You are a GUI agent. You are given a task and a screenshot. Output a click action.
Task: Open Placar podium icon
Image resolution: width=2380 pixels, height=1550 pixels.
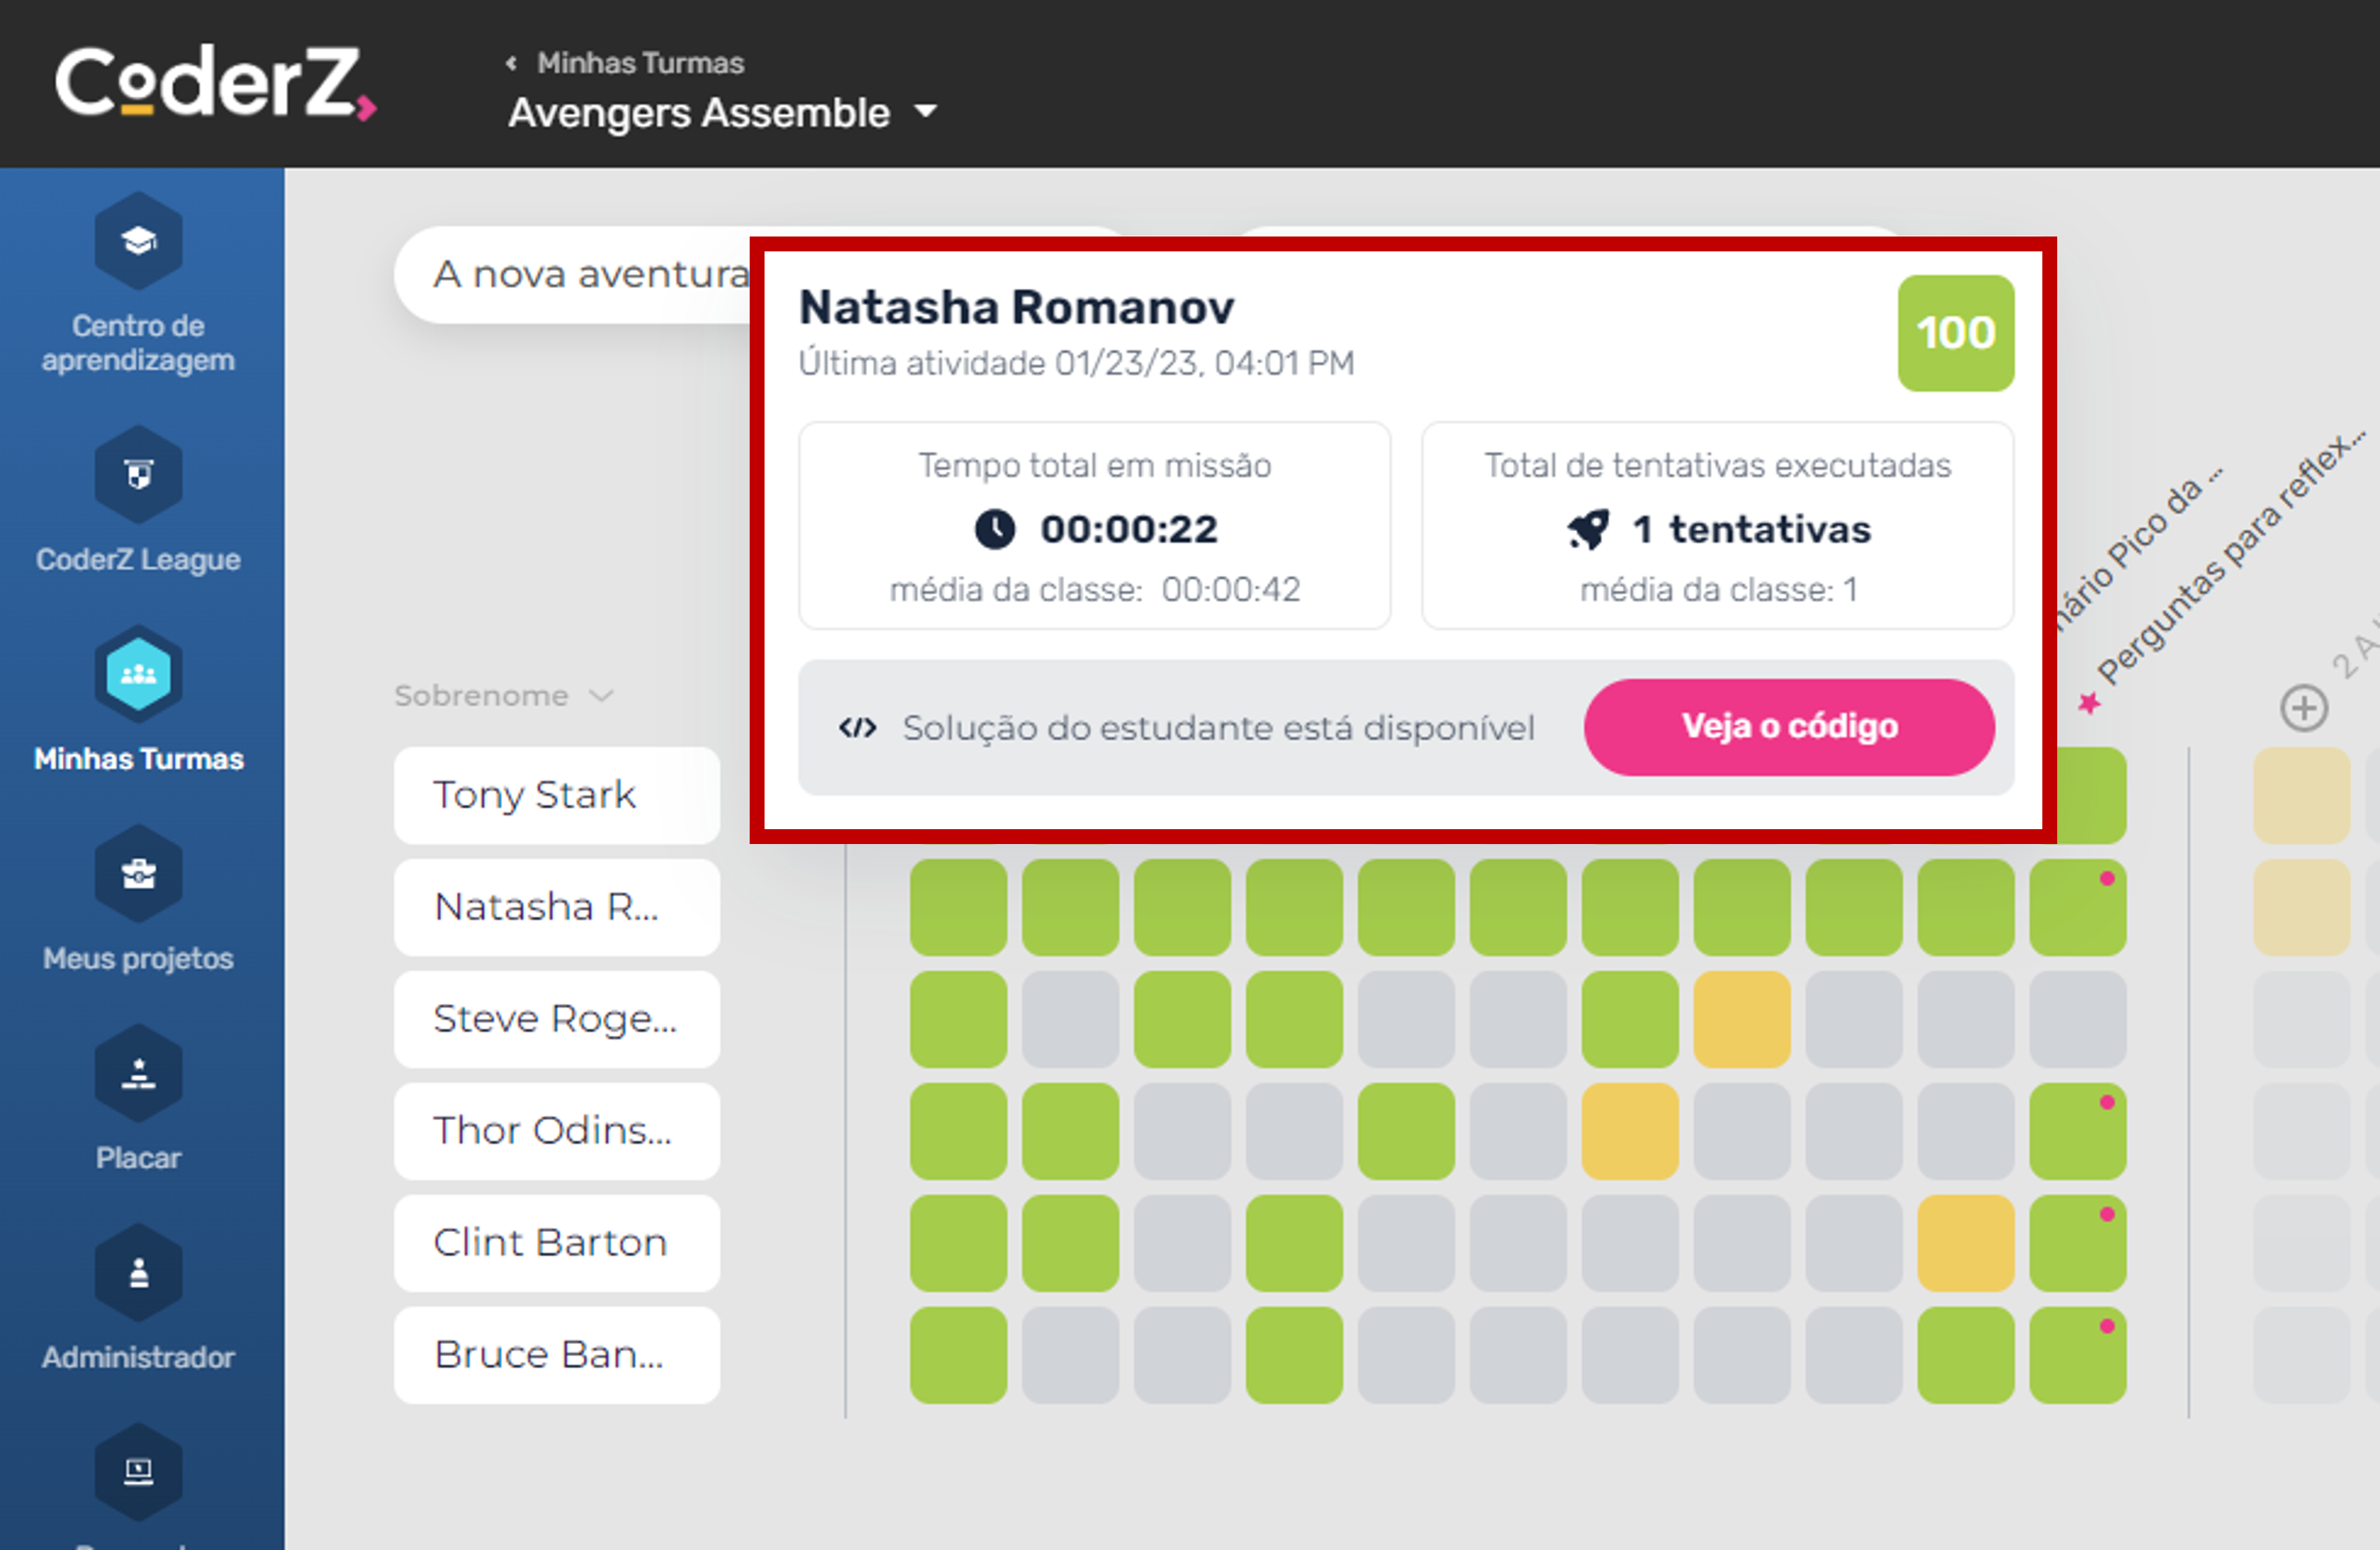pos(138,1073)
